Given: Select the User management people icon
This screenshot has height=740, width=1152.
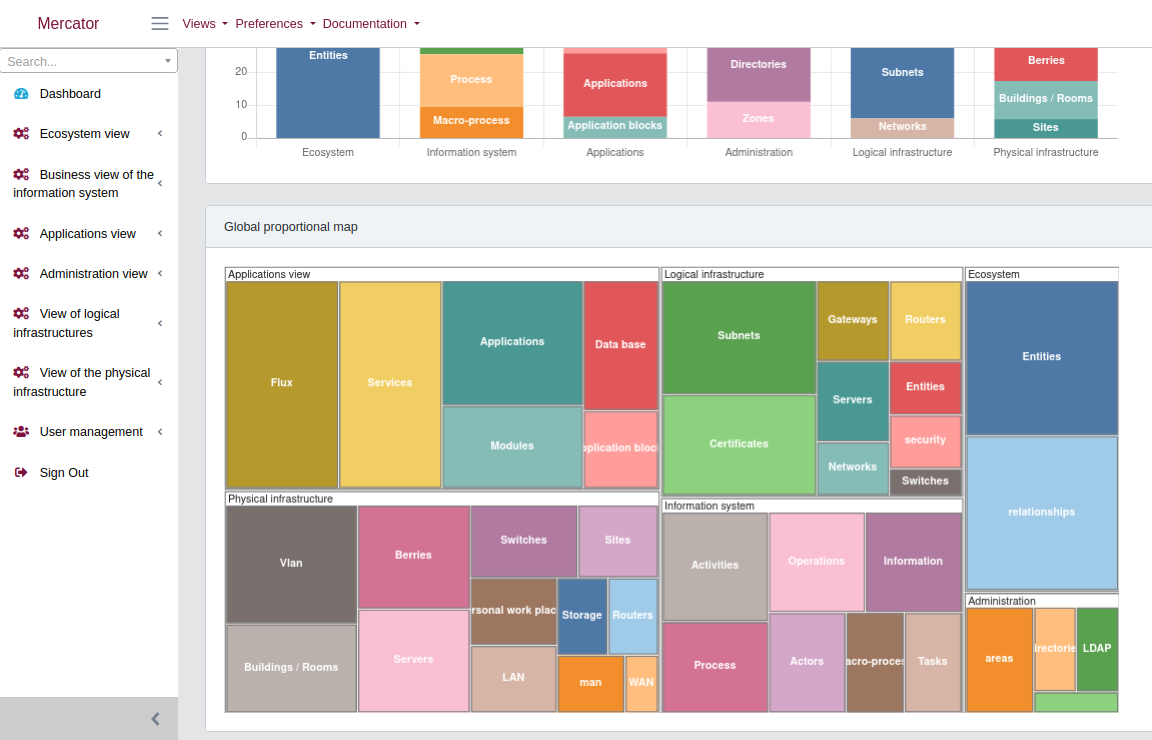Looking at the screenshot, I should (21, 431).
